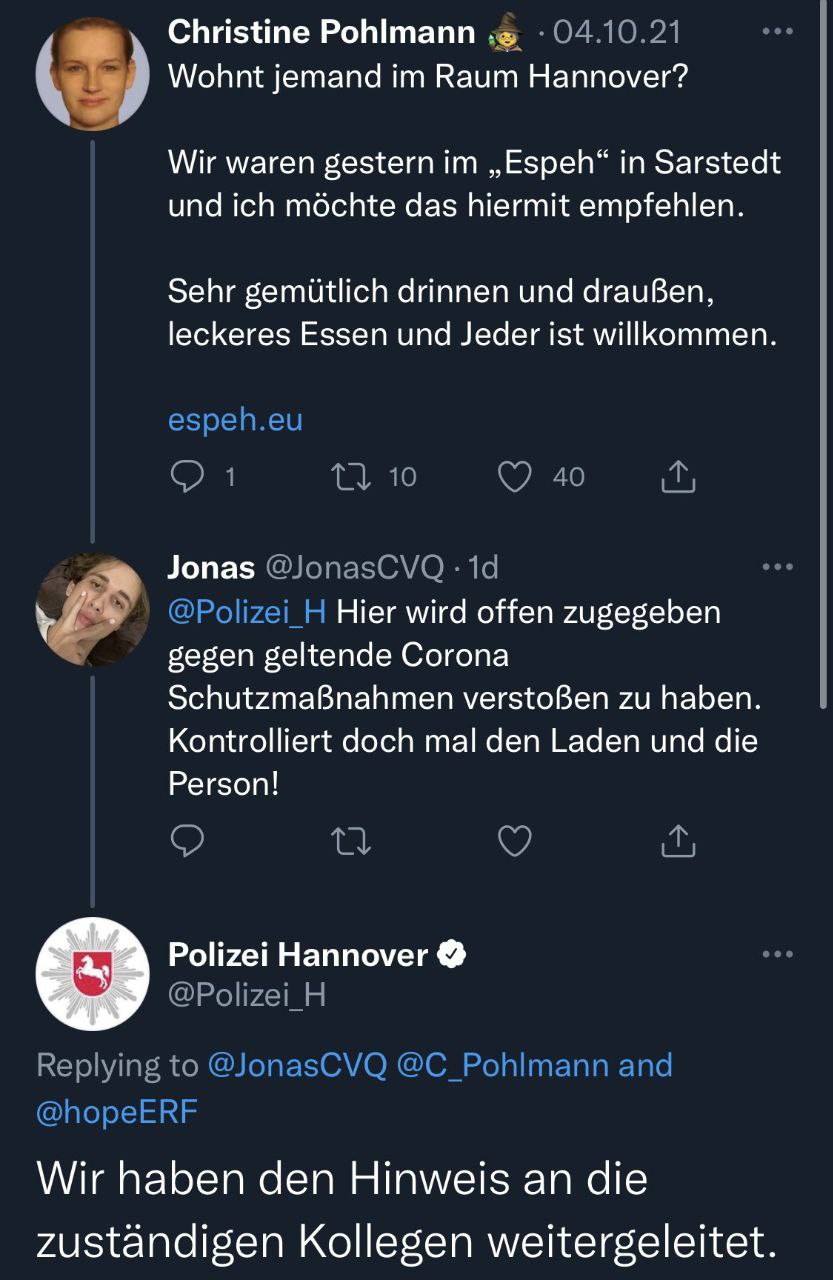Like Jonas's tweet
The height and width of the screenshot is (1280, 833).
point(514,842)
